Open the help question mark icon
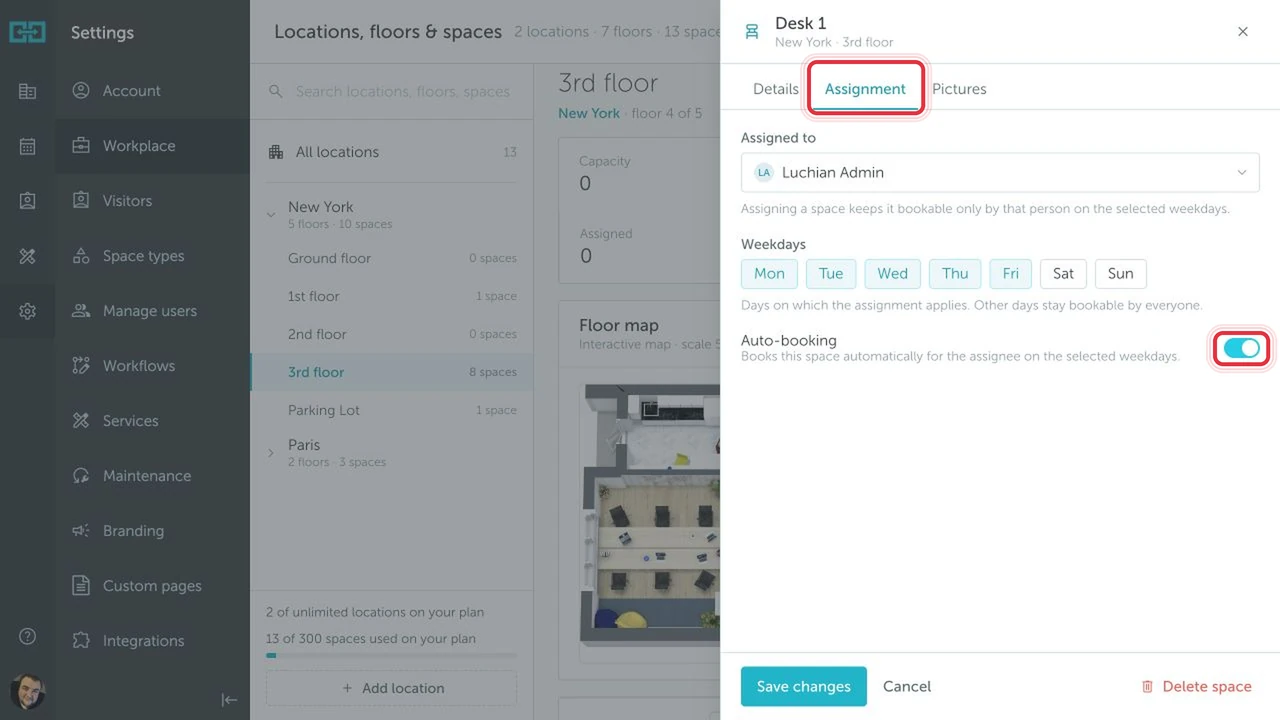This screenshot has width=1280, height=720. (x=27, y=636)
